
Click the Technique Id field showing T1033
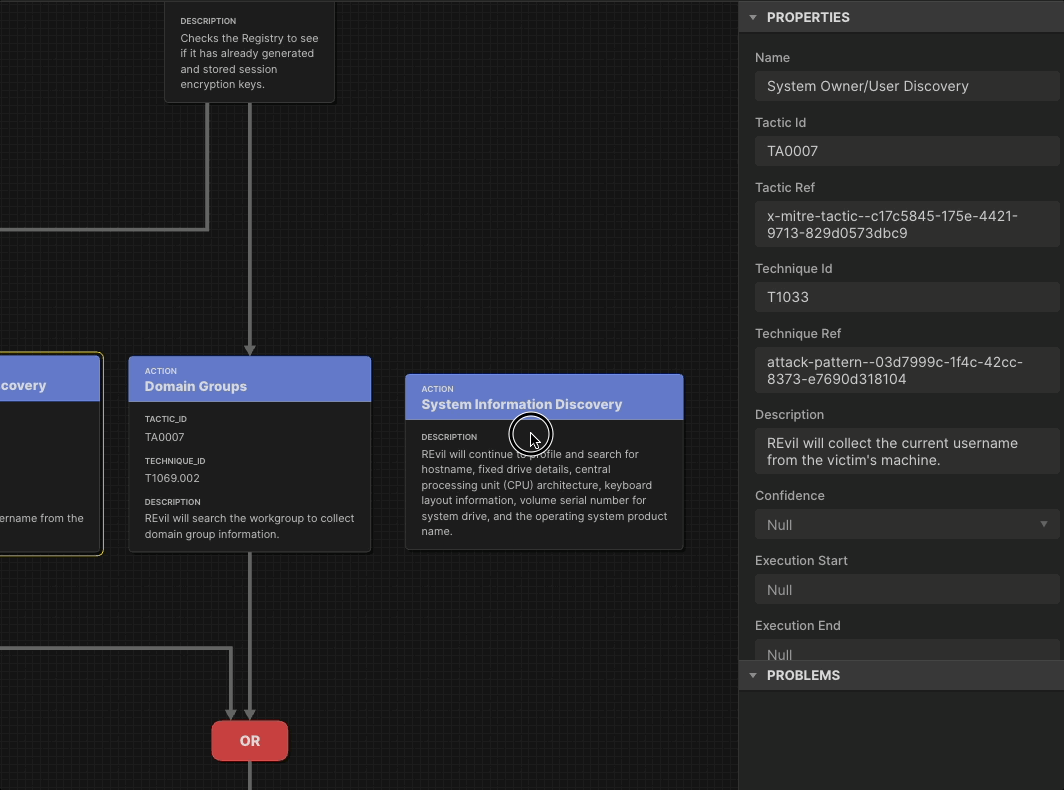tap(907, 297)
